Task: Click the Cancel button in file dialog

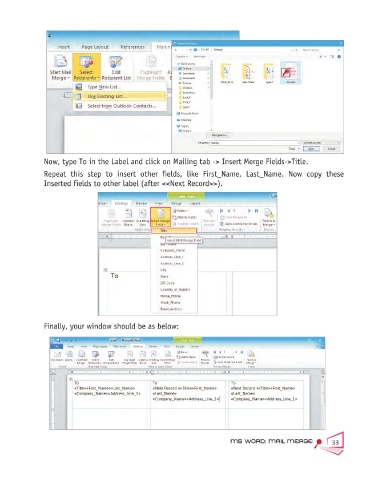Action: click(x=331, y=149)
